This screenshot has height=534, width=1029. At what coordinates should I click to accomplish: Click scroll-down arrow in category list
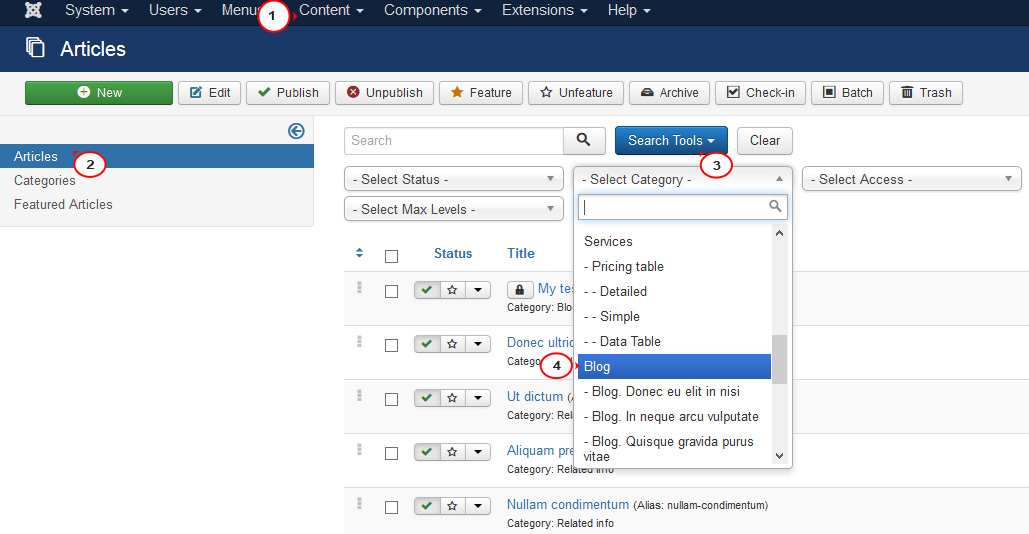pyautogui.click(x=779, y=456)
